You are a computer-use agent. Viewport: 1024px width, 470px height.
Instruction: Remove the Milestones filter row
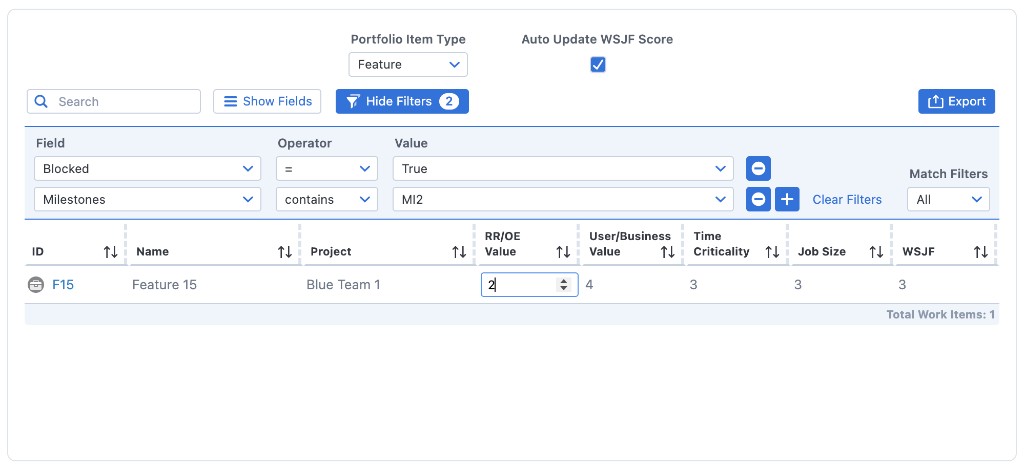pyautogui.click(x=759, y=199)
